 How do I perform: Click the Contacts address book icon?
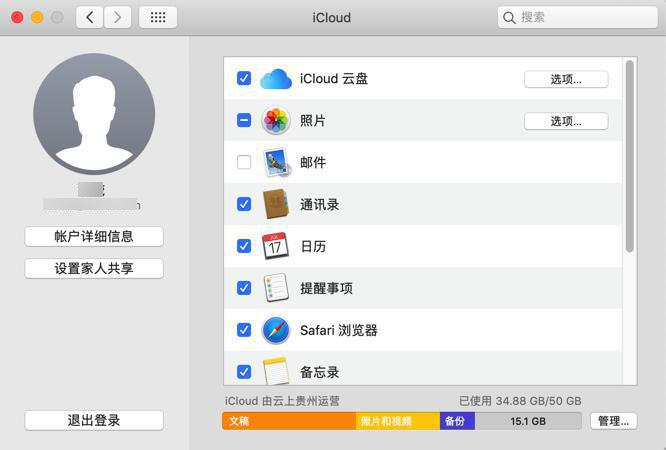coord(276,204)
